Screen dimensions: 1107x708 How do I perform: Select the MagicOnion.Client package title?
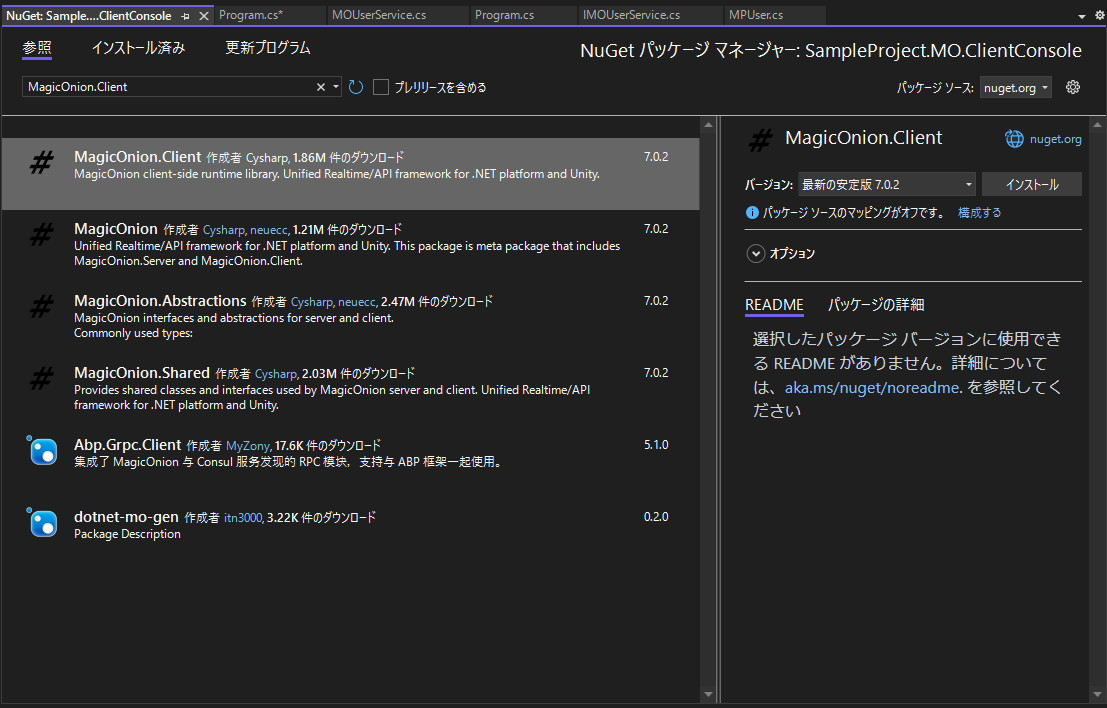click(138, 157)
